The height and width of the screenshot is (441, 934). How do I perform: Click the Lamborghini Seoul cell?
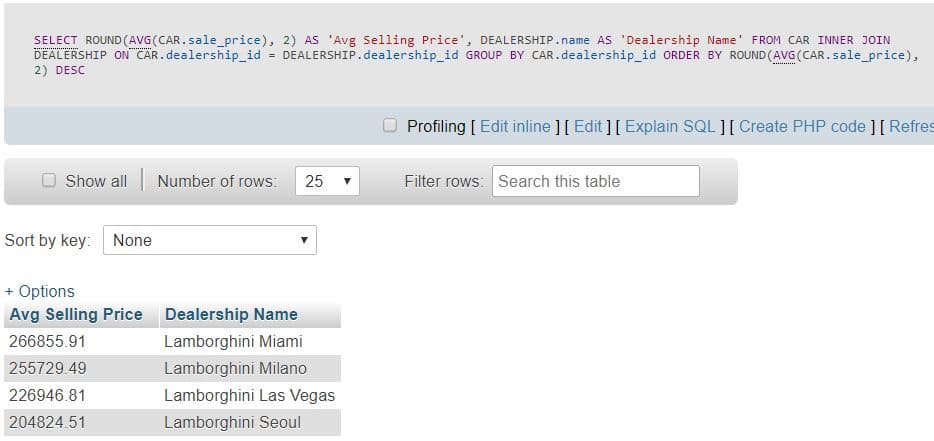(250, 423)
